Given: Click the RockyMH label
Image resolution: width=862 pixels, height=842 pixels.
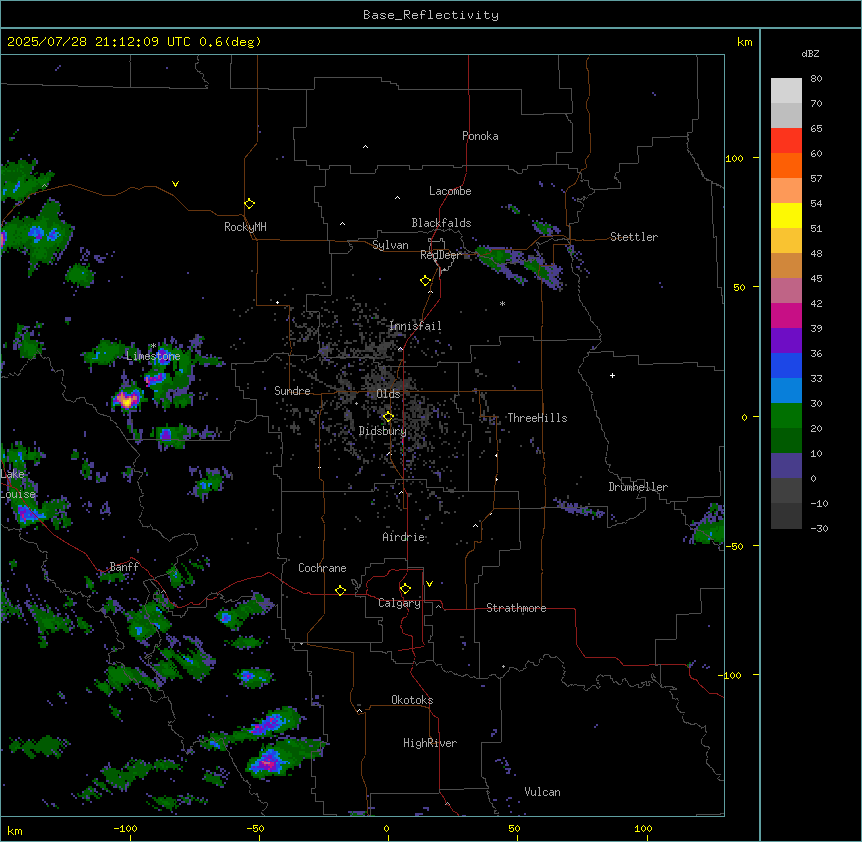Looking at the screenshot, I should click(x=245, y=227).
